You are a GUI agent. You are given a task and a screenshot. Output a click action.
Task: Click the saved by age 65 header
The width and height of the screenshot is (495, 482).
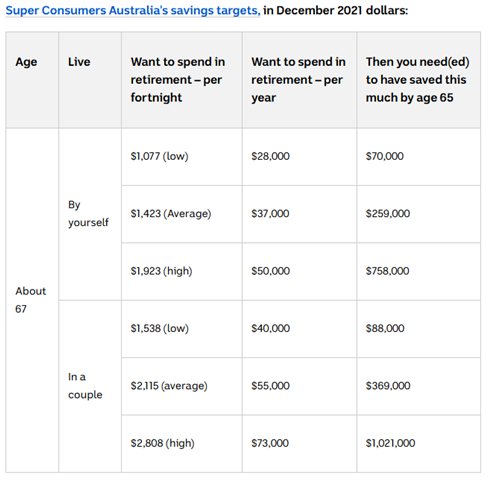[x=417, y=80]
